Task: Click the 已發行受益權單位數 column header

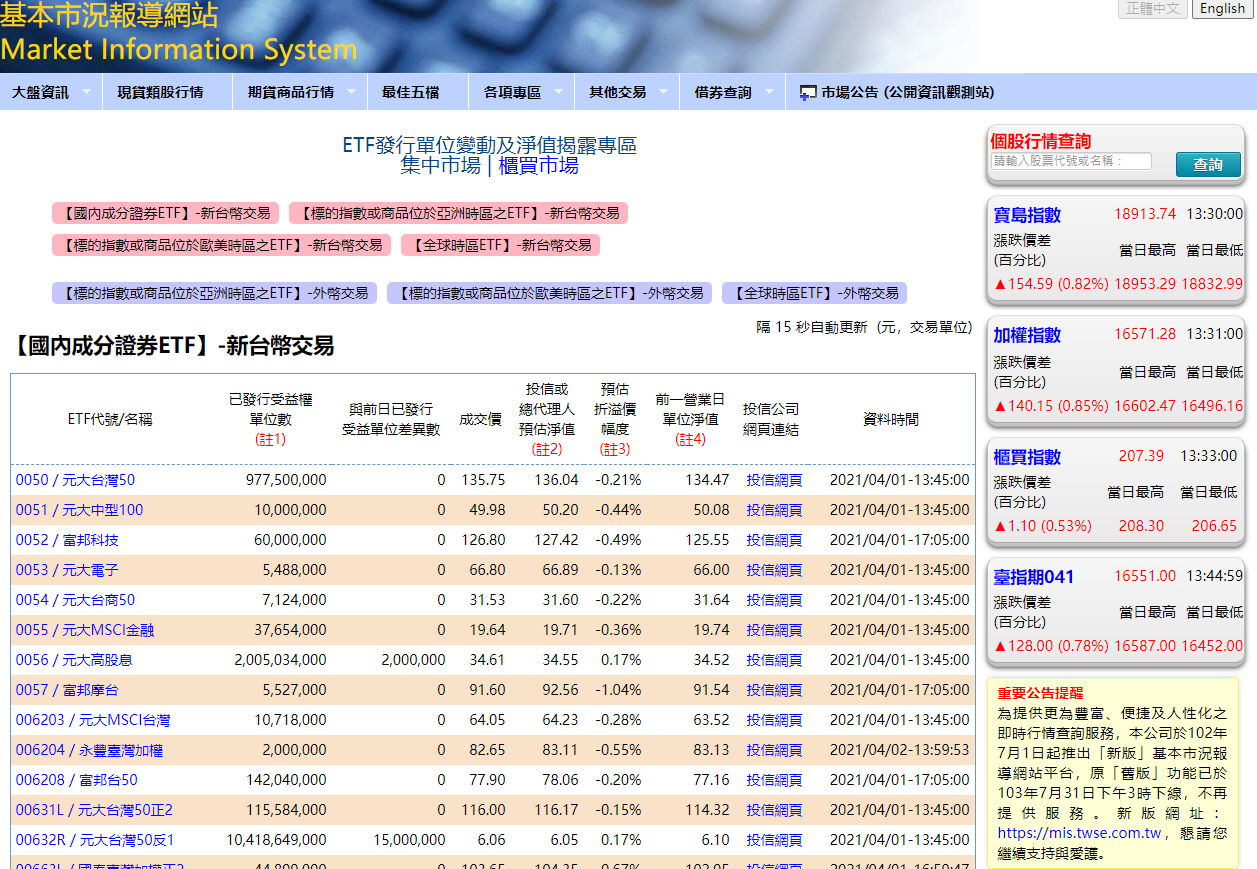Action: coord(270,419)
